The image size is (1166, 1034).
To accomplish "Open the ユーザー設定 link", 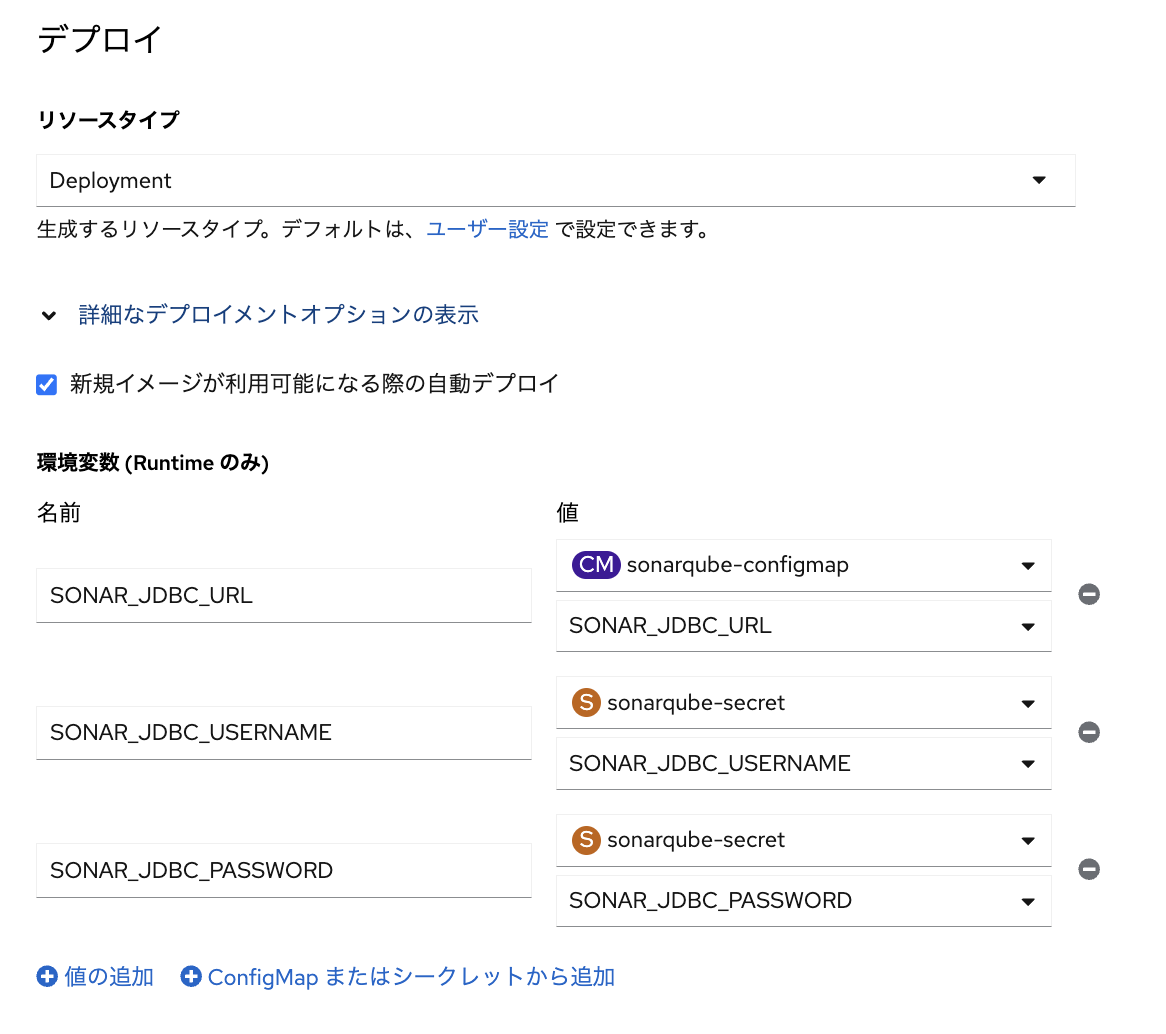I will pos(487,229).
